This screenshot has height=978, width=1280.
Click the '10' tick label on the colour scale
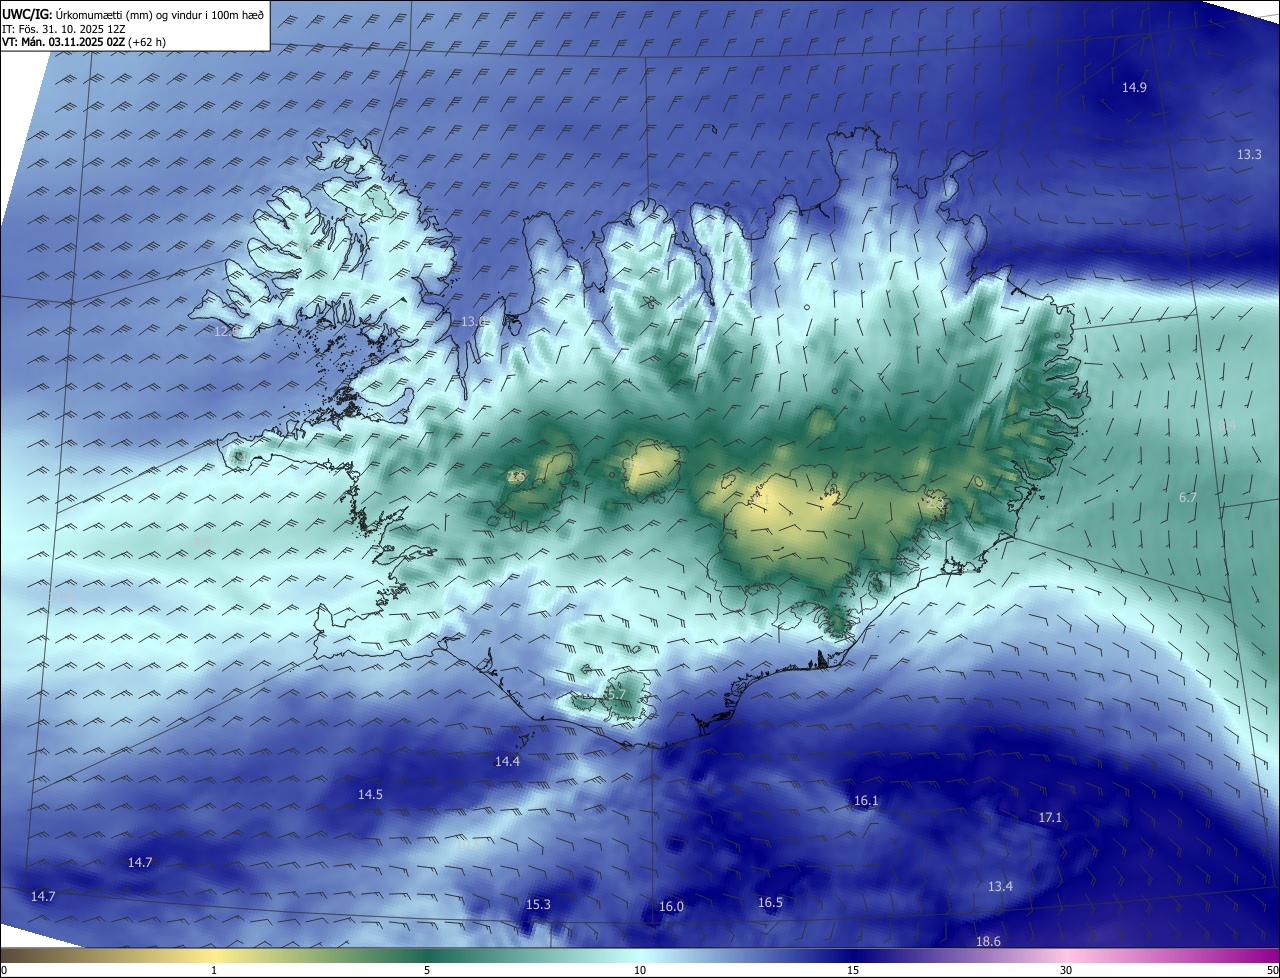pos(640,970)
